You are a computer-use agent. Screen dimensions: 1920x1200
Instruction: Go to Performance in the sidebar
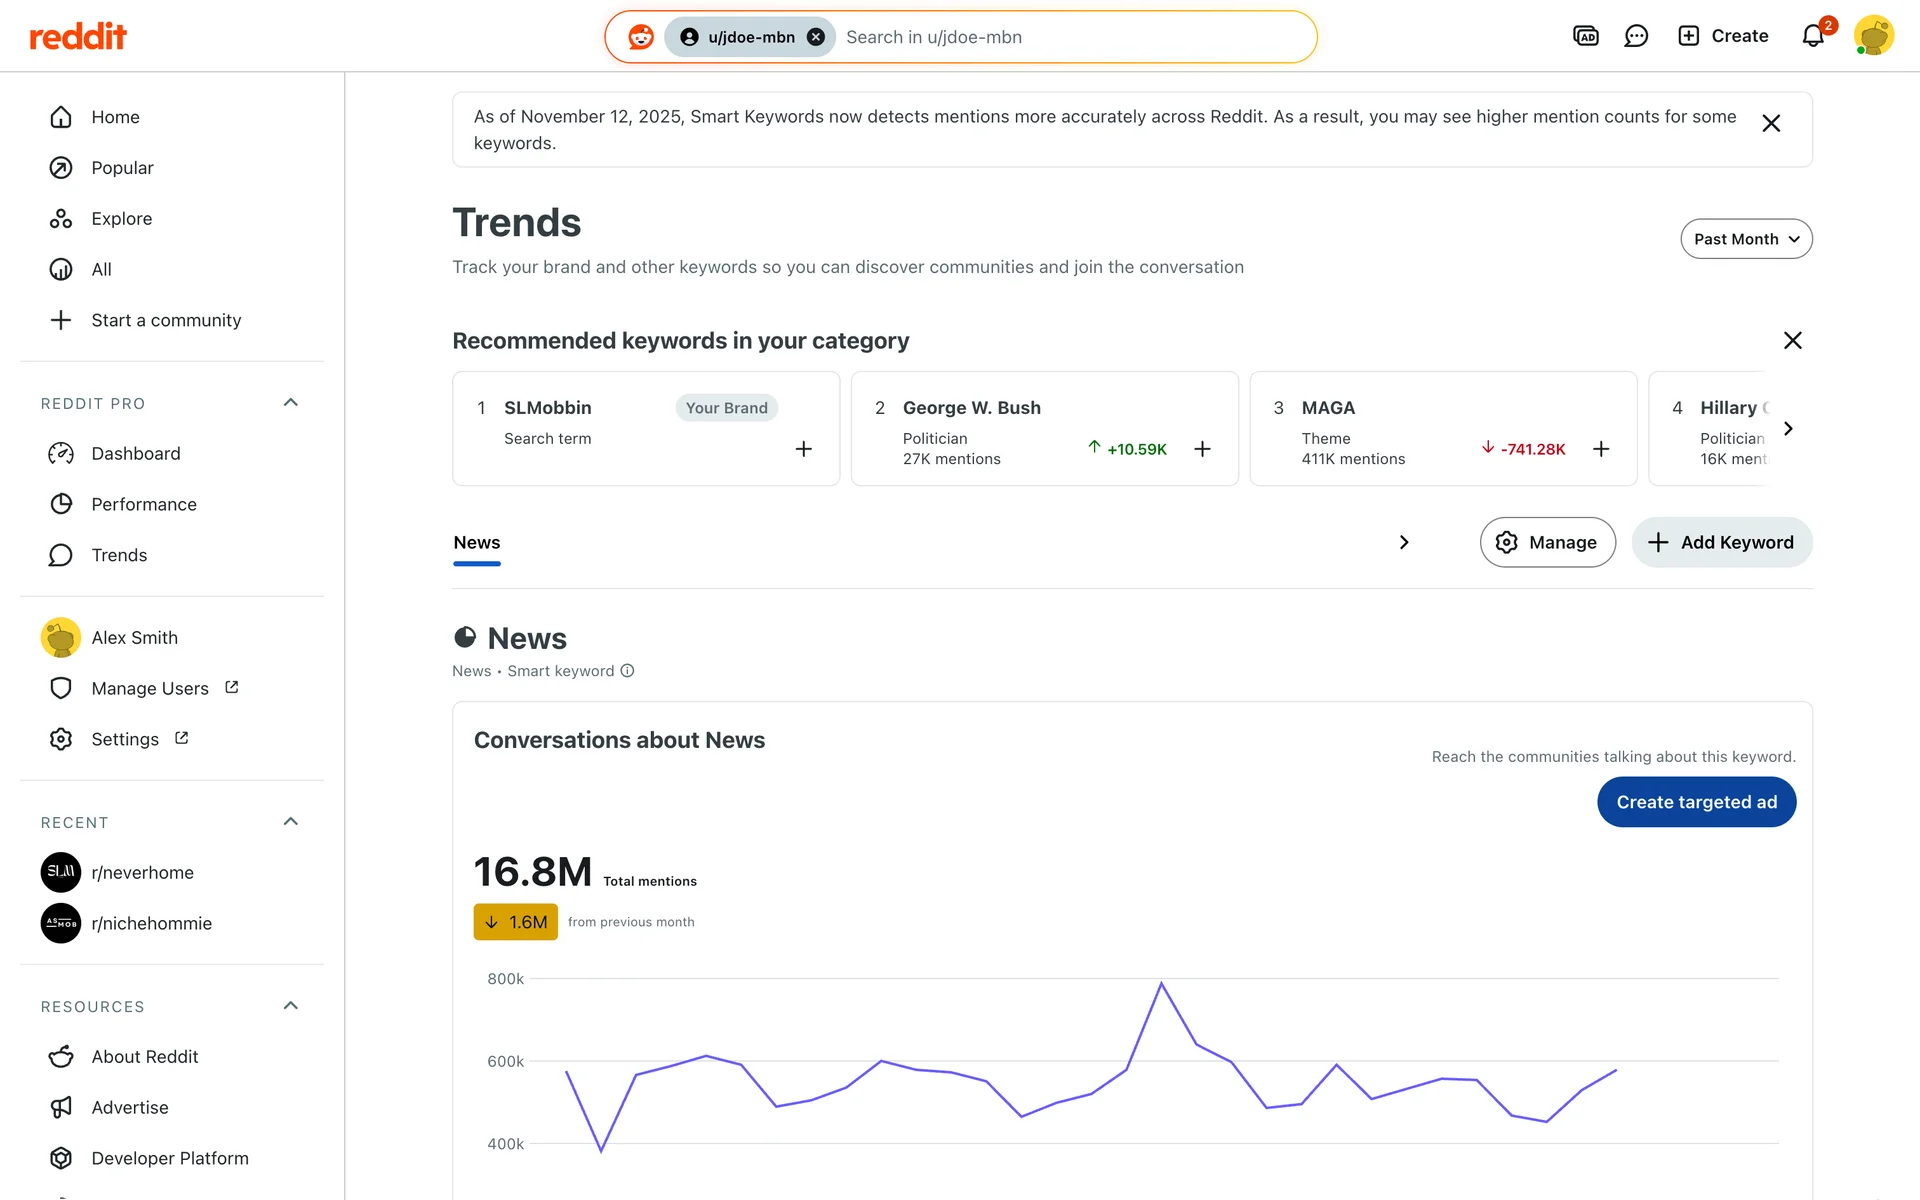(x=143, y=504)
